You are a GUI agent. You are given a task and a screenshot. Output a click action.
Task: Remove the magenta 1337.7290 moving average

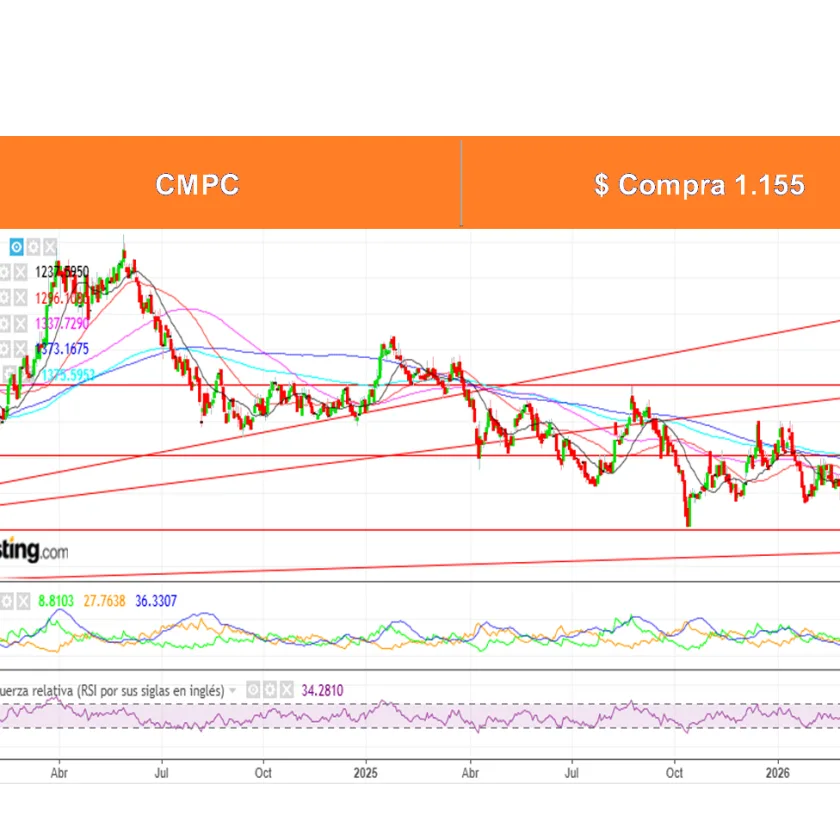click(22, 324)
